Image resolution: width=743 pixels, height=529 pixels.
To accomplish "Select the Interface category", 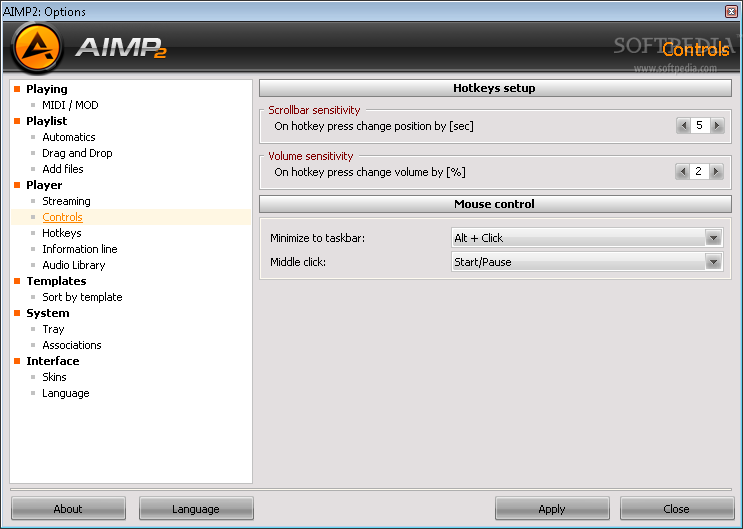I will 53,361.
